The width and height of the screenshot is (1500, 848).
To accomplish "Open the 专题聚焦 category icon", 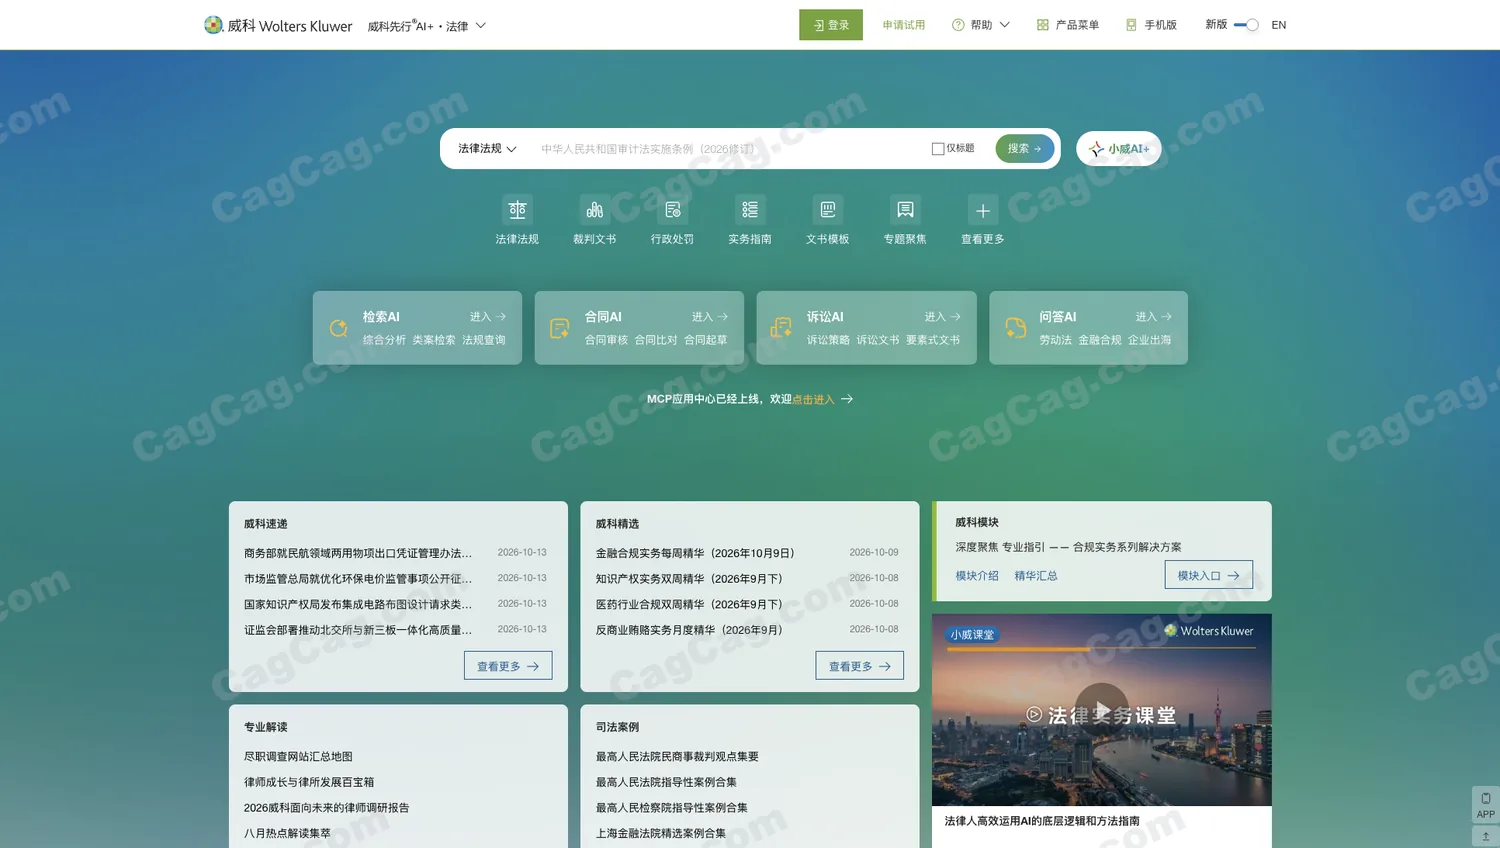I will click(905, 210).
